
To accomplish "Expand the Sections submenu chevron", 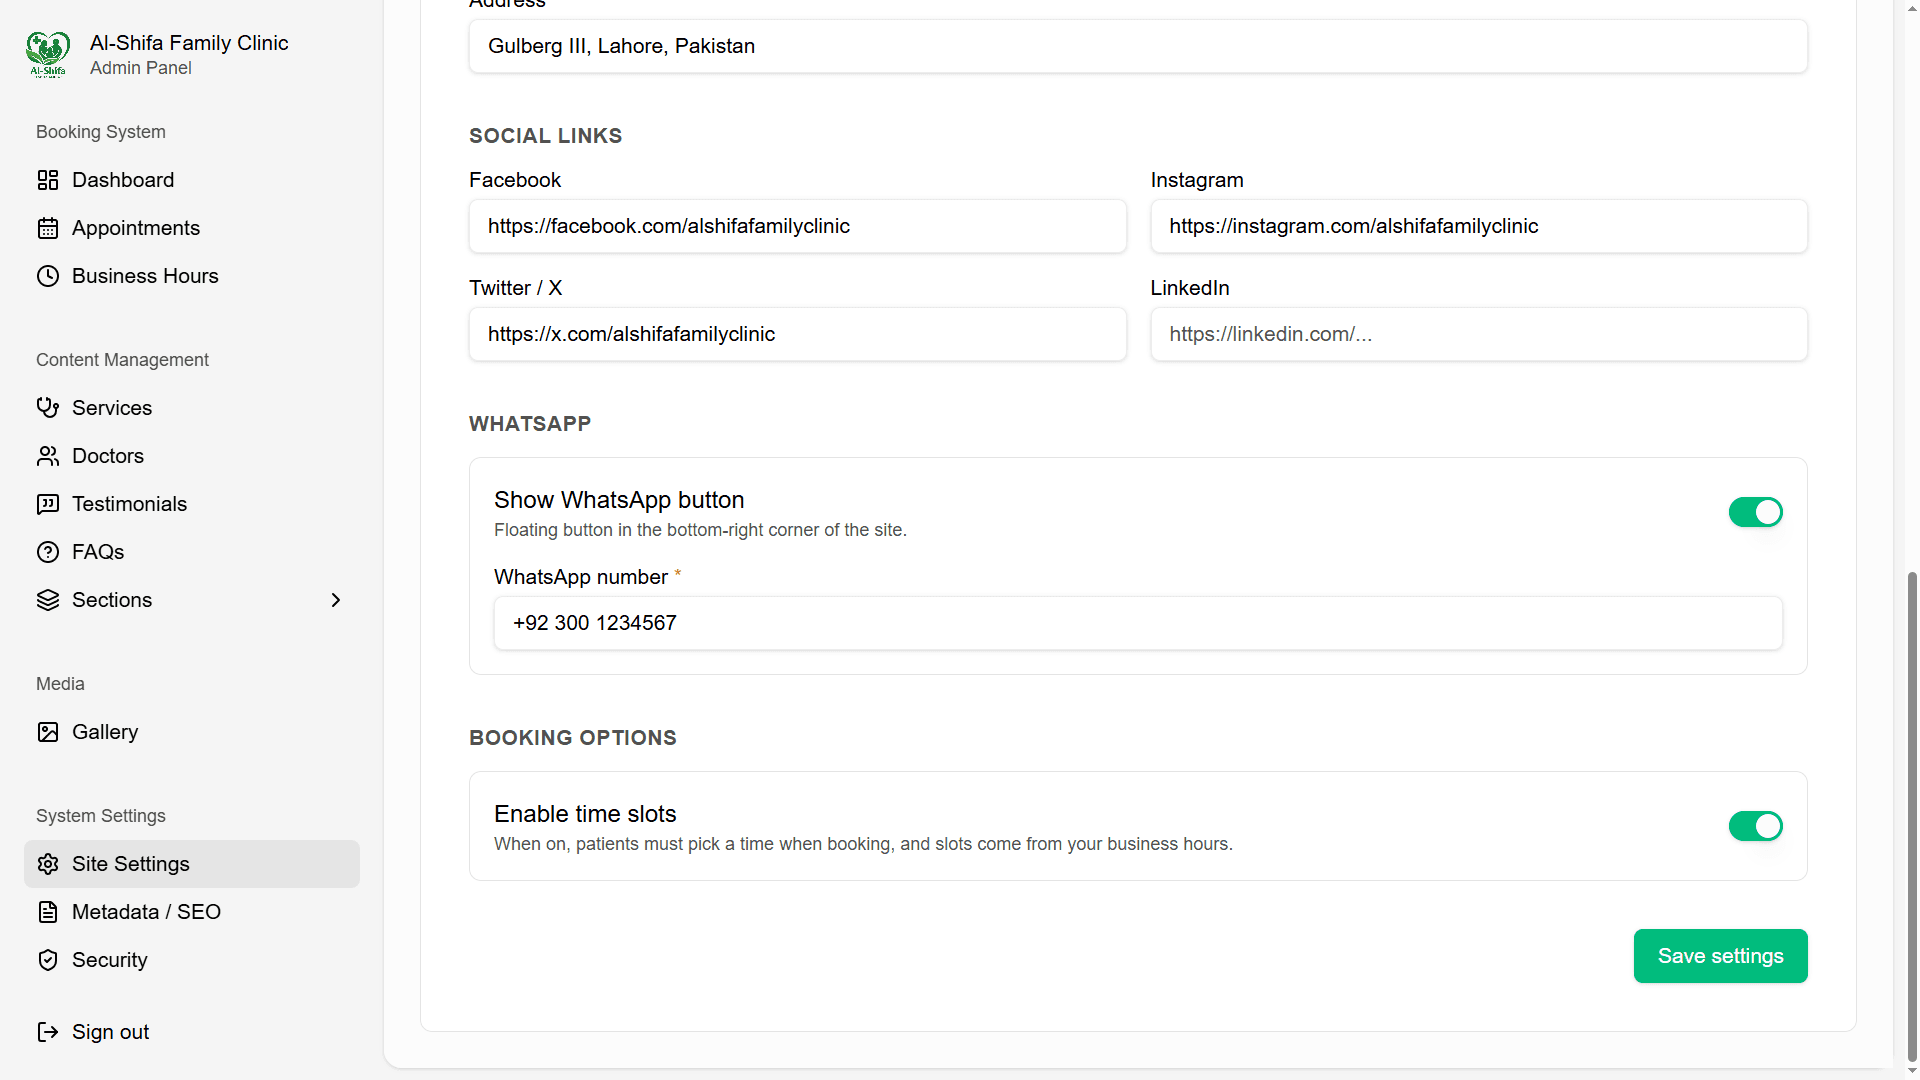I will click(x=336, y=600).
